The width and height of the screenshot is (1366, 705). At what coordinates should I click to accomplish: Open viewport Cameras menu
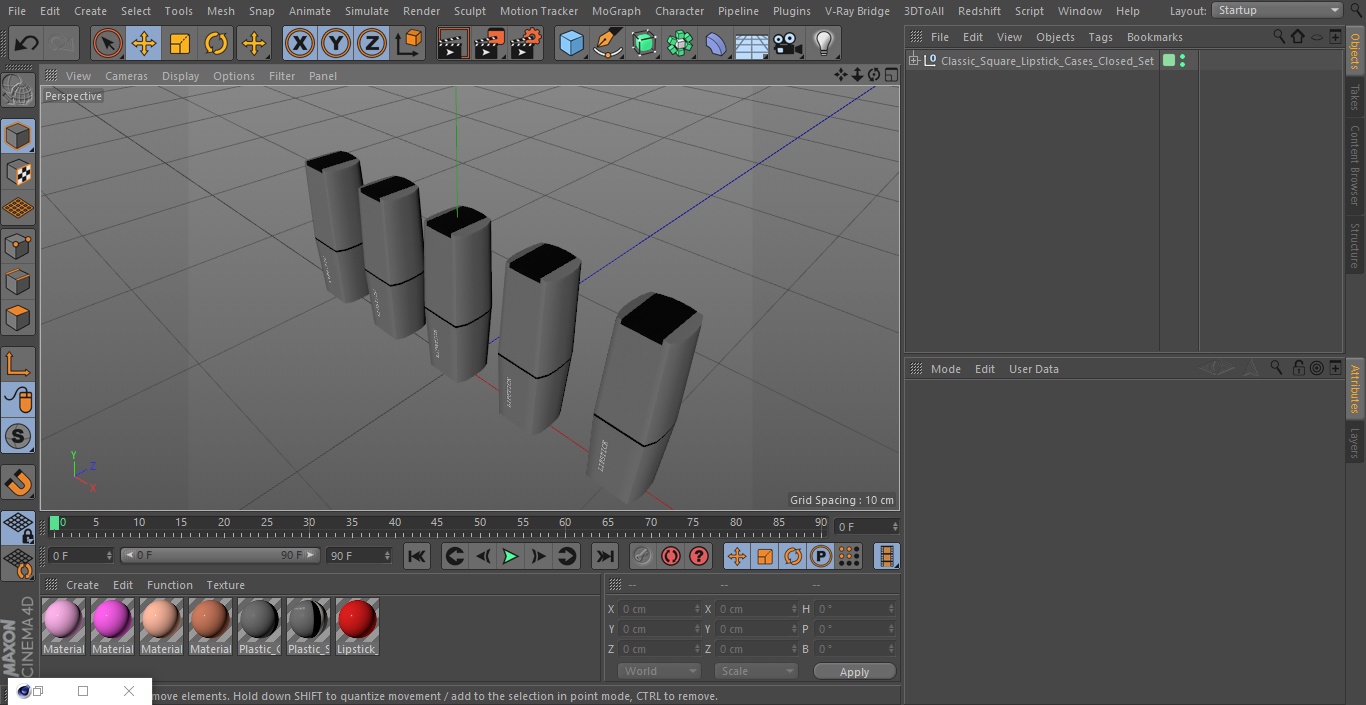click(126, 76)
